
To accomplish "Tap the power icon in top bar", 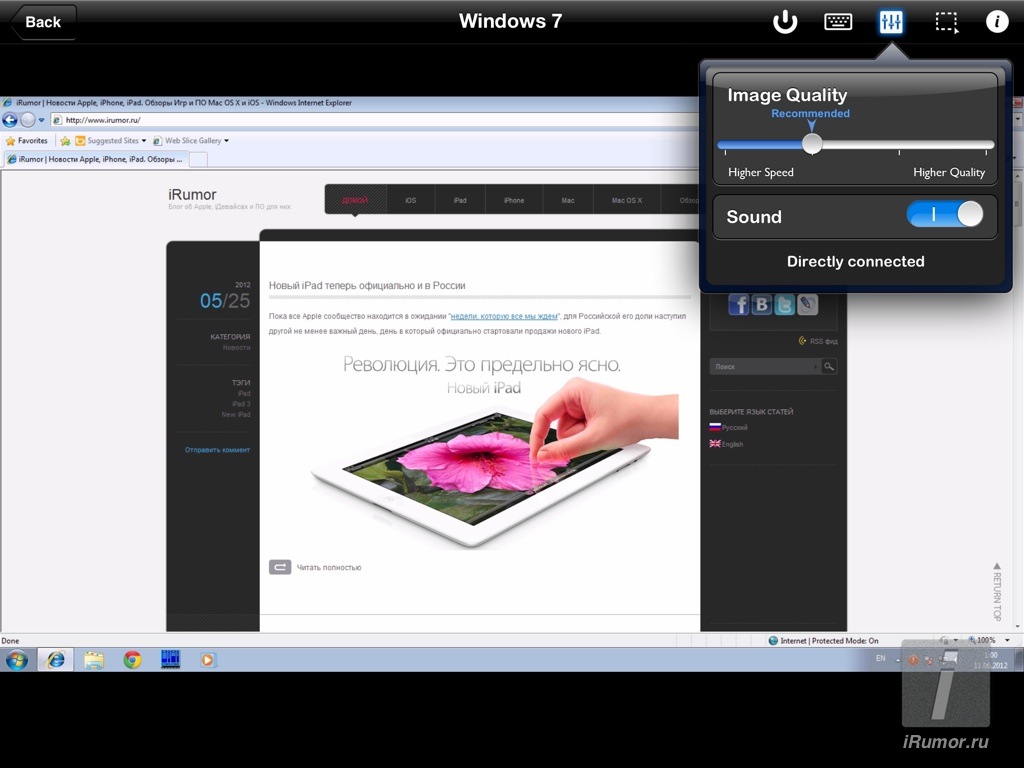I will pos(785,22).
